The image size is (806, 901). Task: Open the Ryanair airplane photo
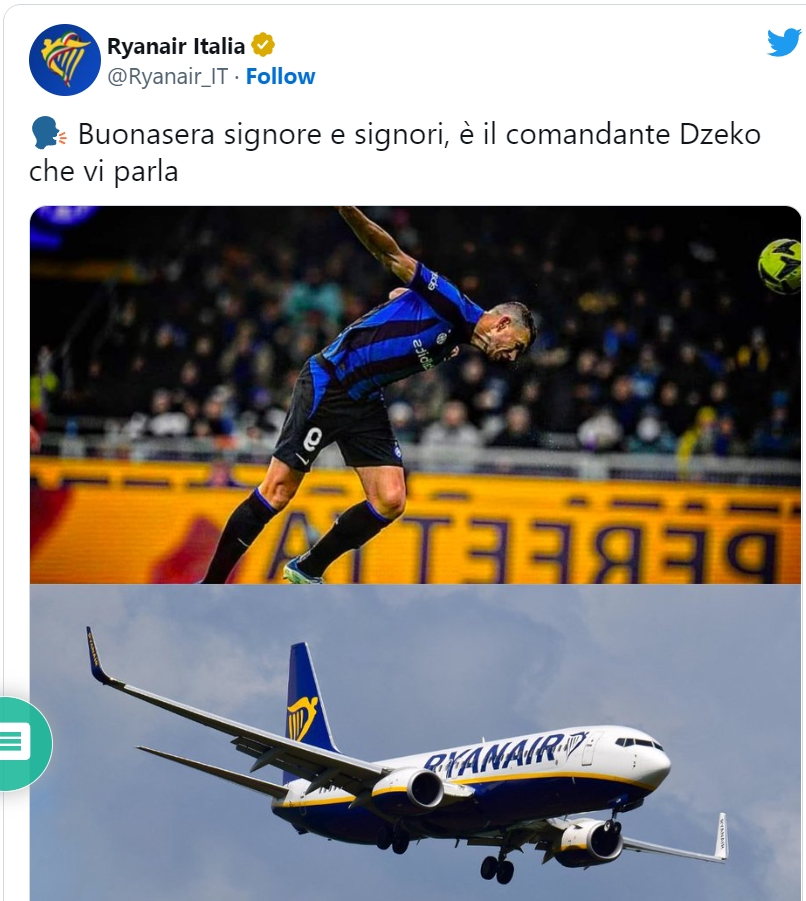point(415,742)
